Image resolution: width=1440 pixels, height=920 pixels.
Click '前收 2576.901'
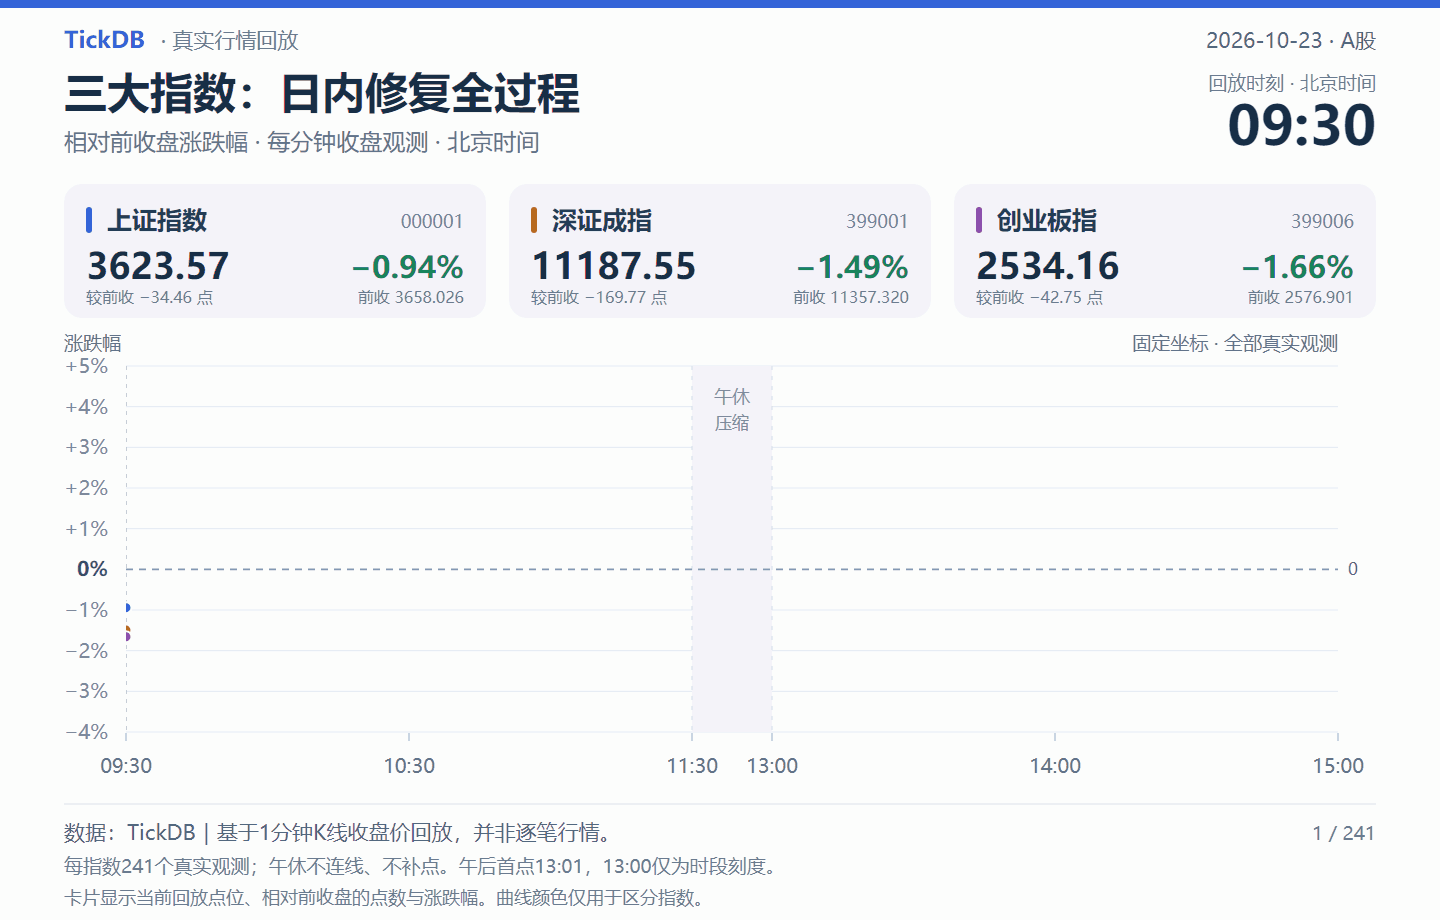tap(1300, 297)
